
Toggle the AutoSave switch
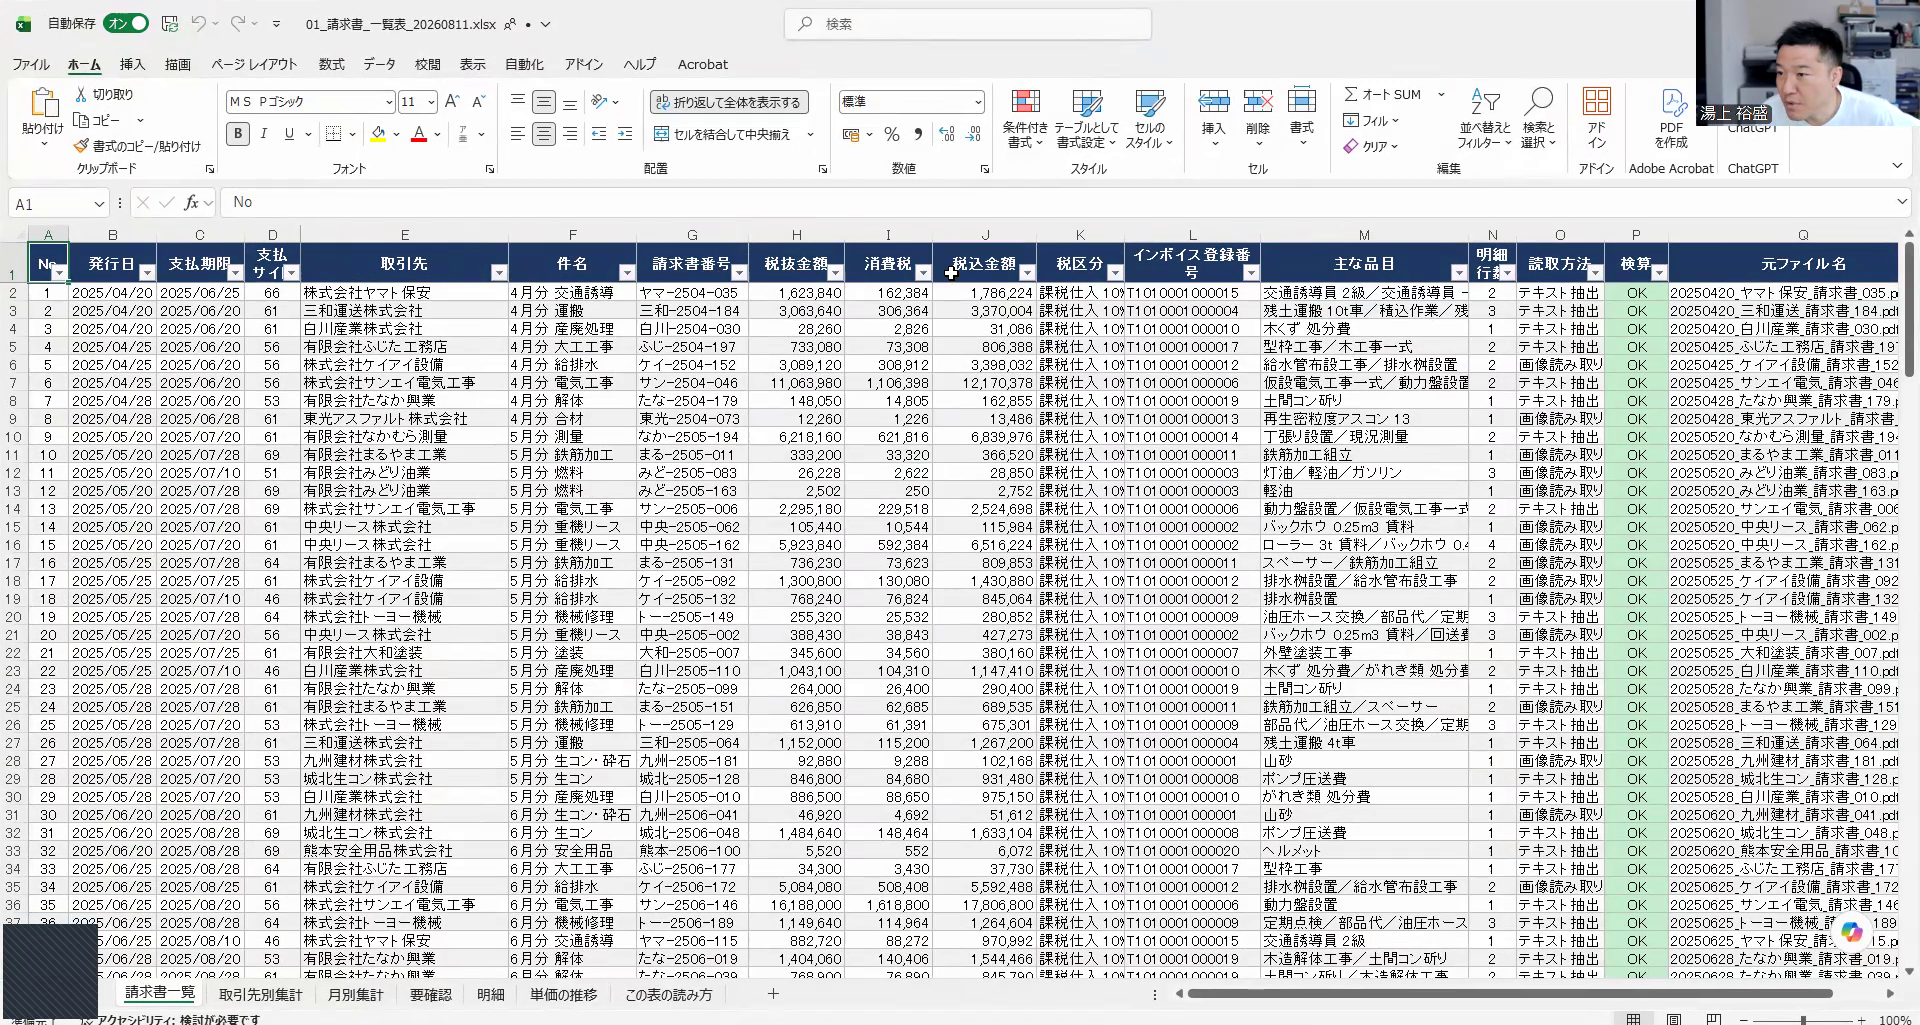(125, 23)
